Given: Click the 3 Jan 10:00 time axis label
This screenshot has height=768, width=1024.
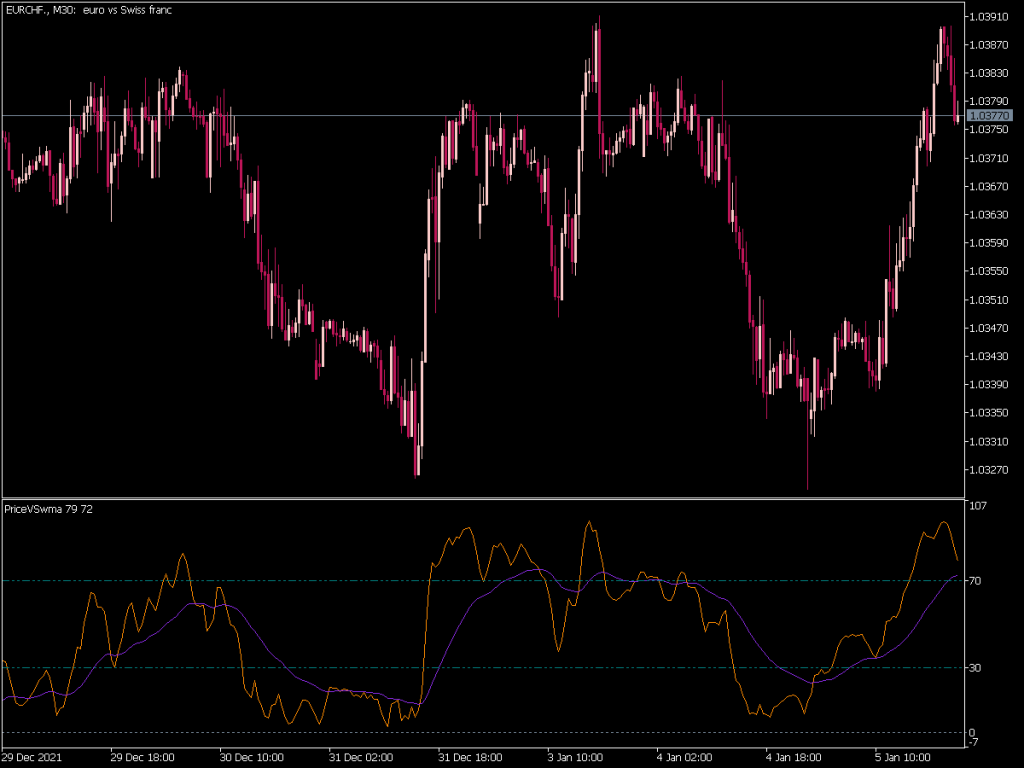Looking at the screenshot, I should 577,757.
